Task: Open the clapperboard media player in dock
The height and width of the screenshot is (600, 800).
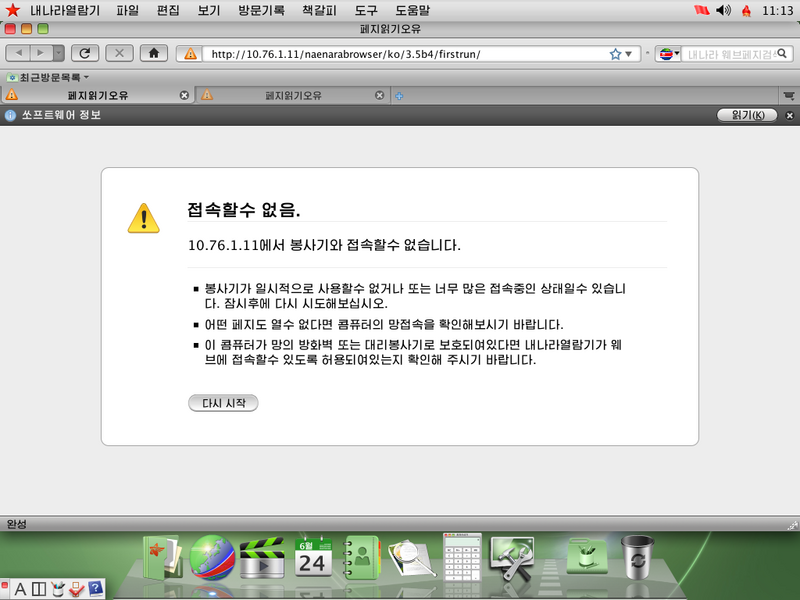Action: (x=262, y=558)
